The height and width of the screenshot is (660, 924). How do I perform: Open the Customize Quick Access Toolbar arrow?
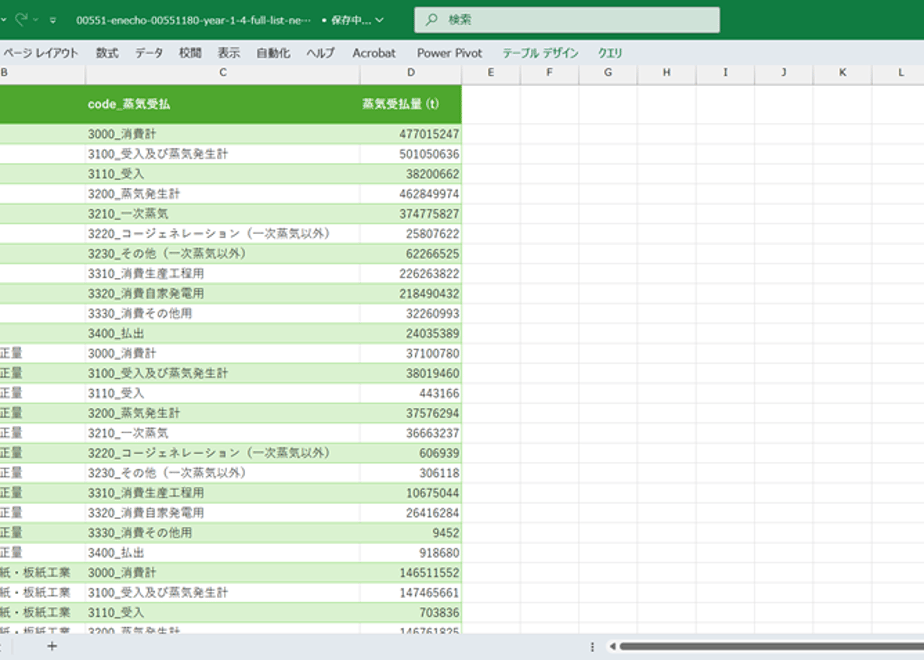click(x=52, y=20)
